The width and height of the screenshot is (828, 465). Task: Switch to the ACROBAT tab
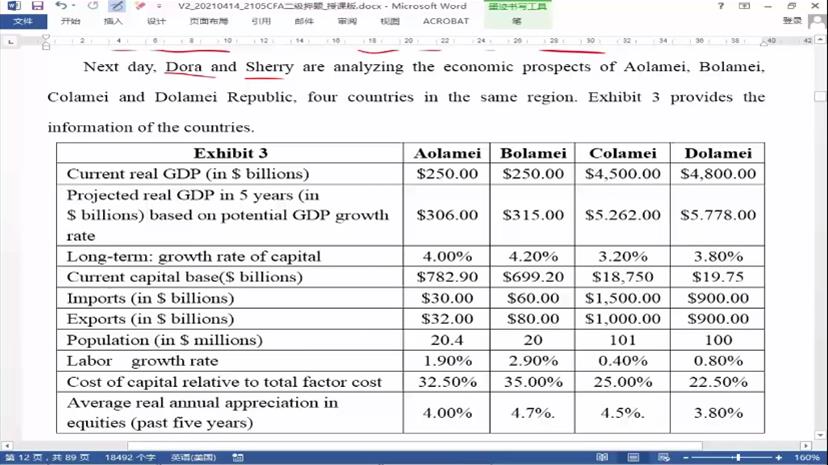pyautogui.click(x=446, y=21)
